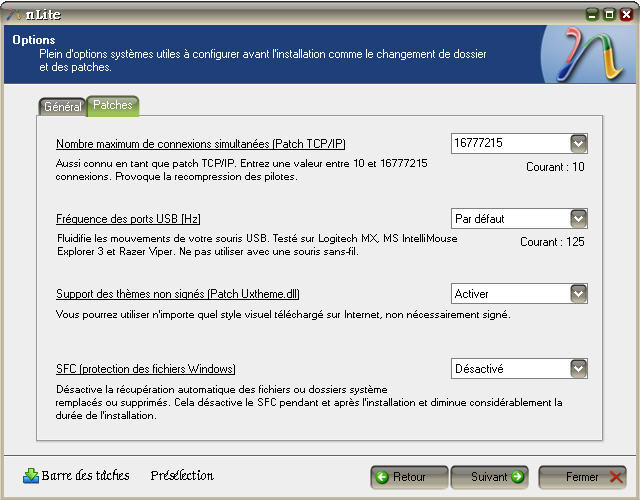This screenshot has width=640, height=500.
Task: Click the Barre des tâches tray icon
Action: point(31,476)
